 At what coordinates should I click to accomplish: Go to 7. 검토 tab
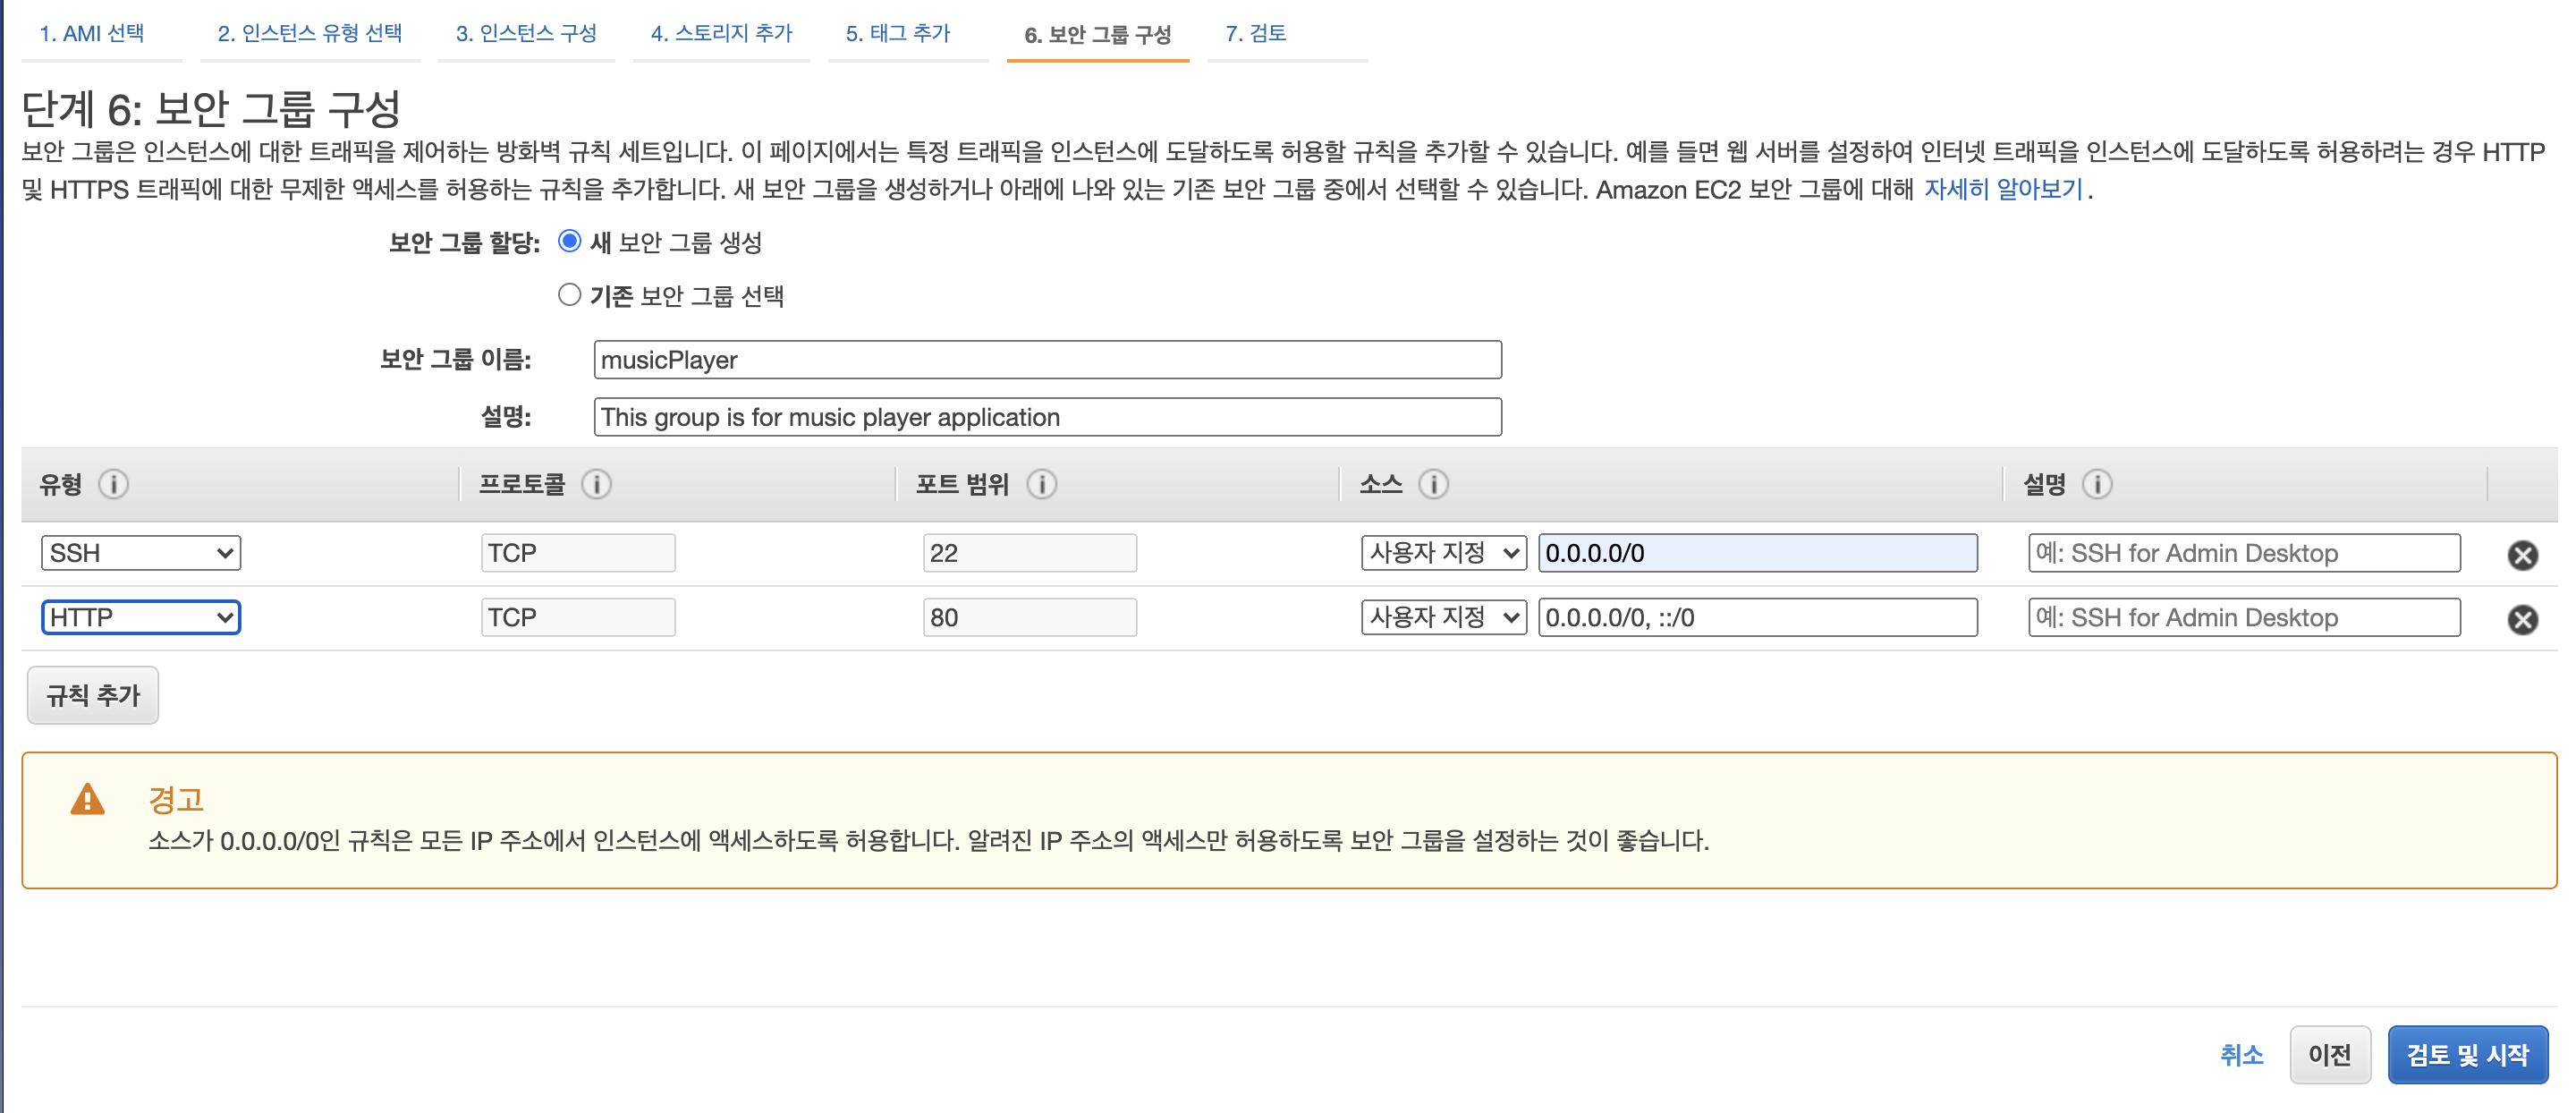(x=1255, y=33)
